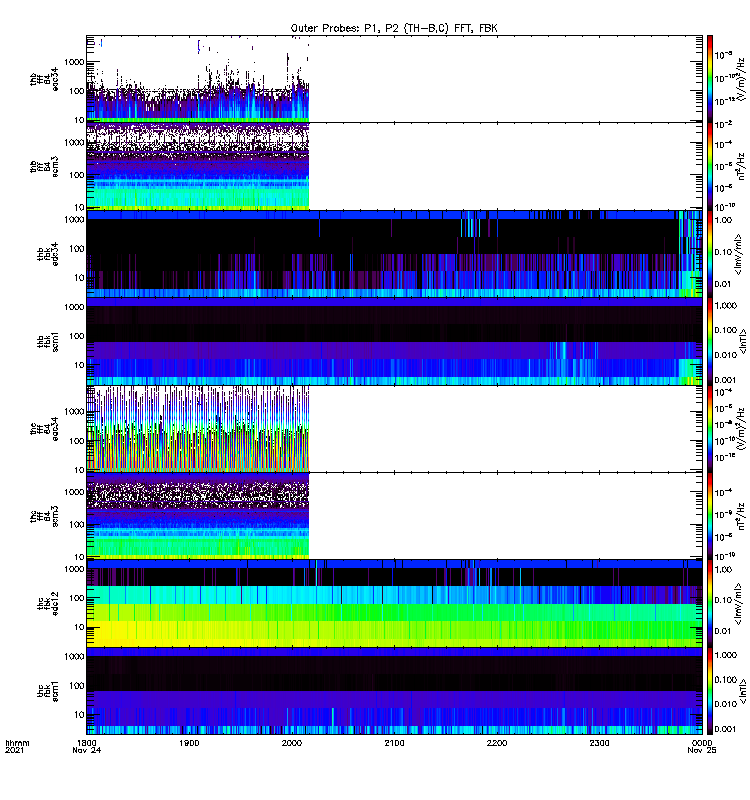Click the "thb fbk scm1" y-axis label

click(x=47, y=342)
